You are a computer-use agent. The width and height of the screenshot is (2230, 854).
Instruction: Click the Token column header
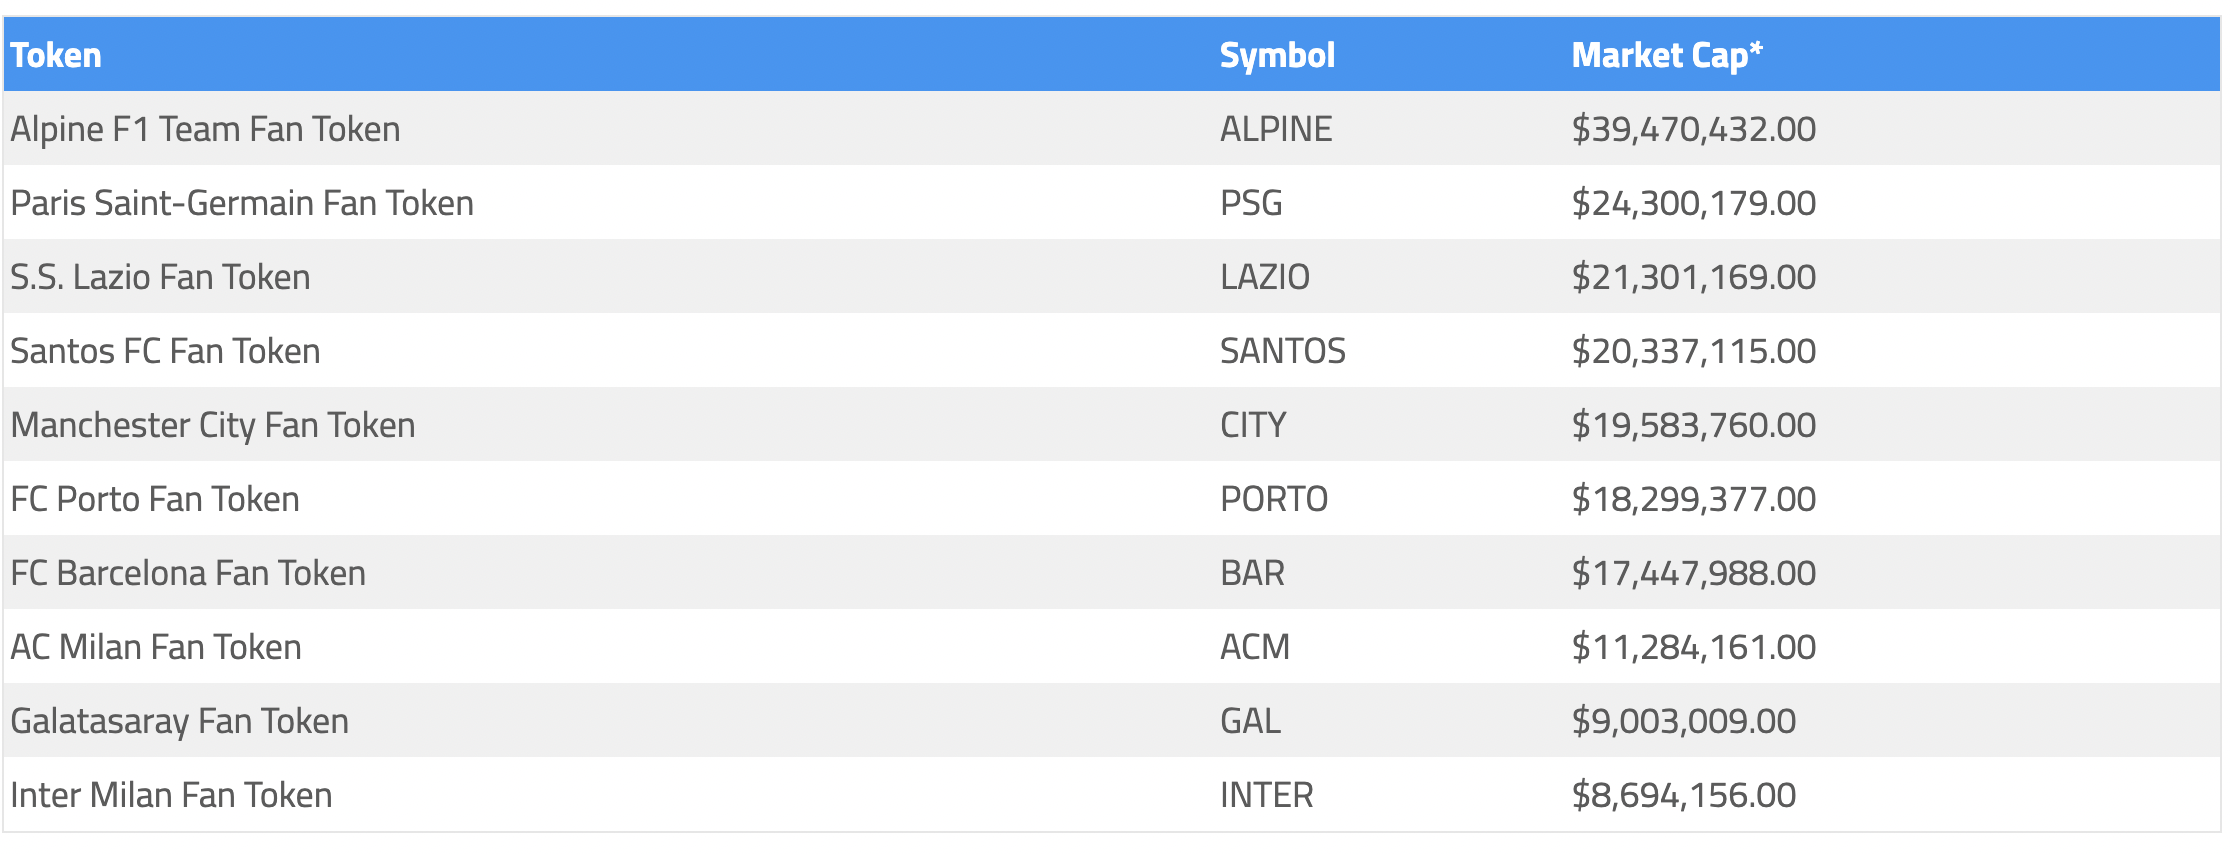click(x=56, y=55)
